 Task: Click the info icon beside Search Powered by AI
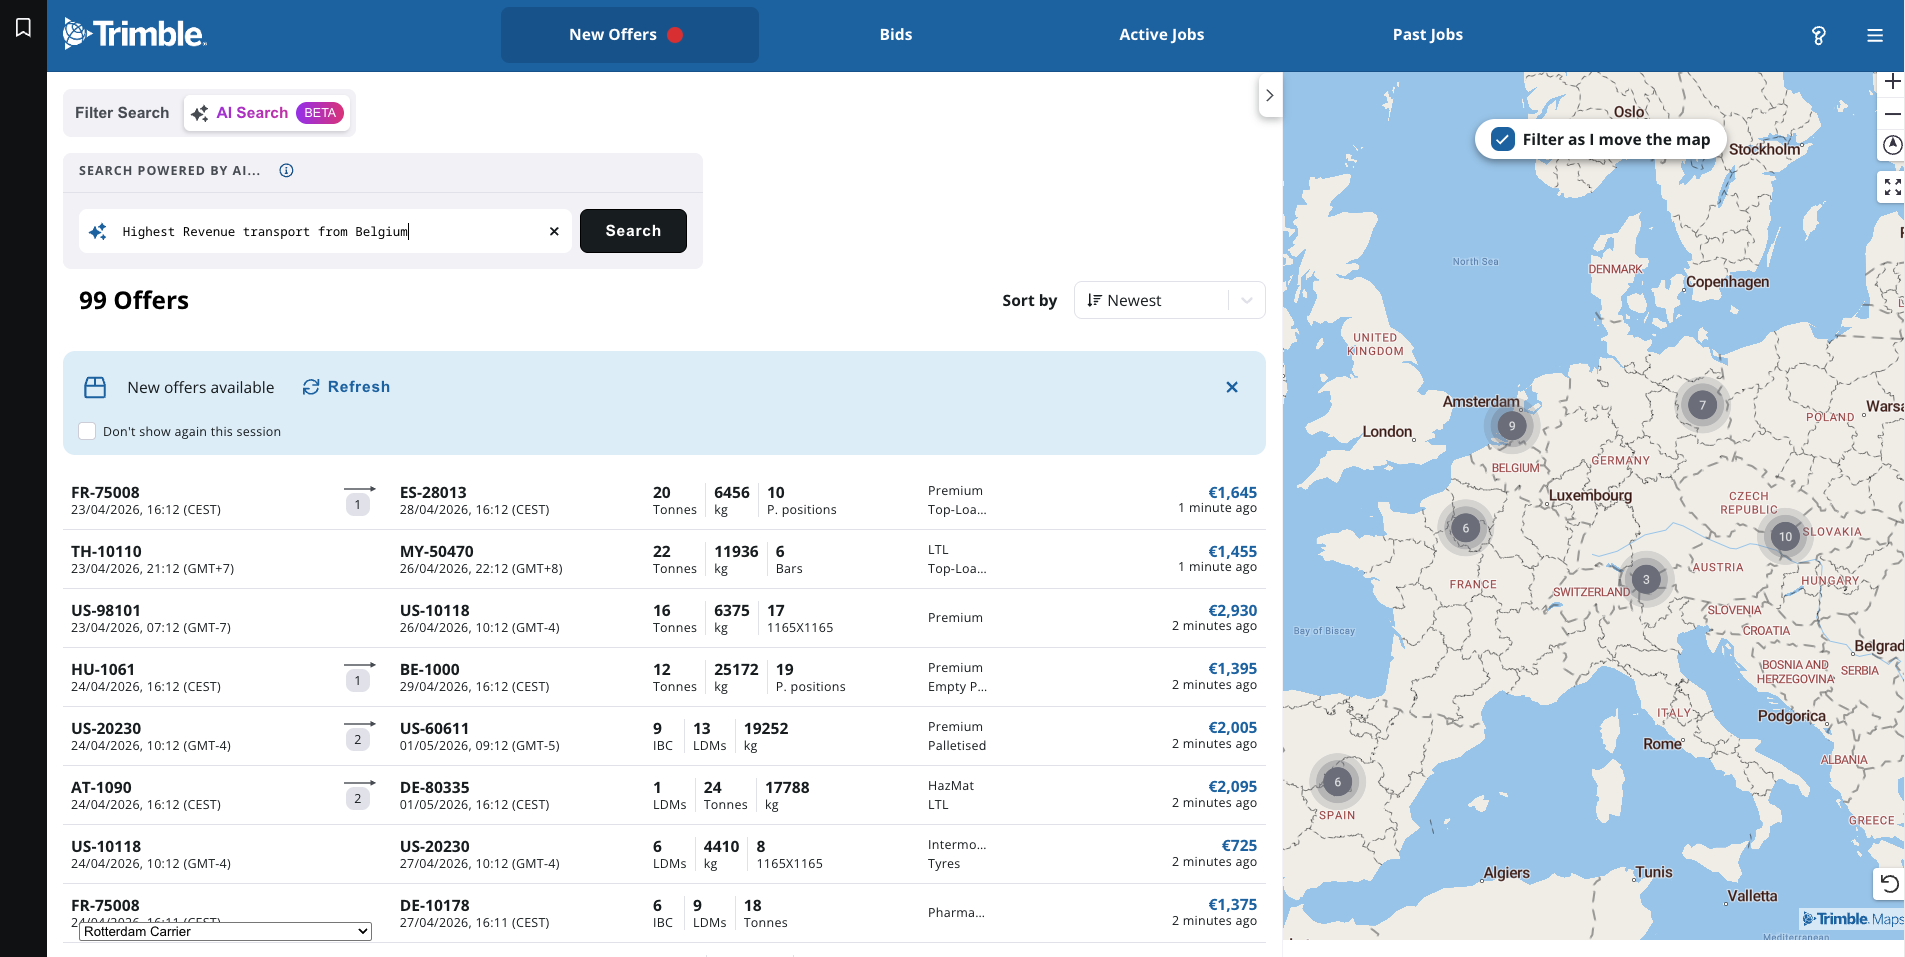(286, 171)
